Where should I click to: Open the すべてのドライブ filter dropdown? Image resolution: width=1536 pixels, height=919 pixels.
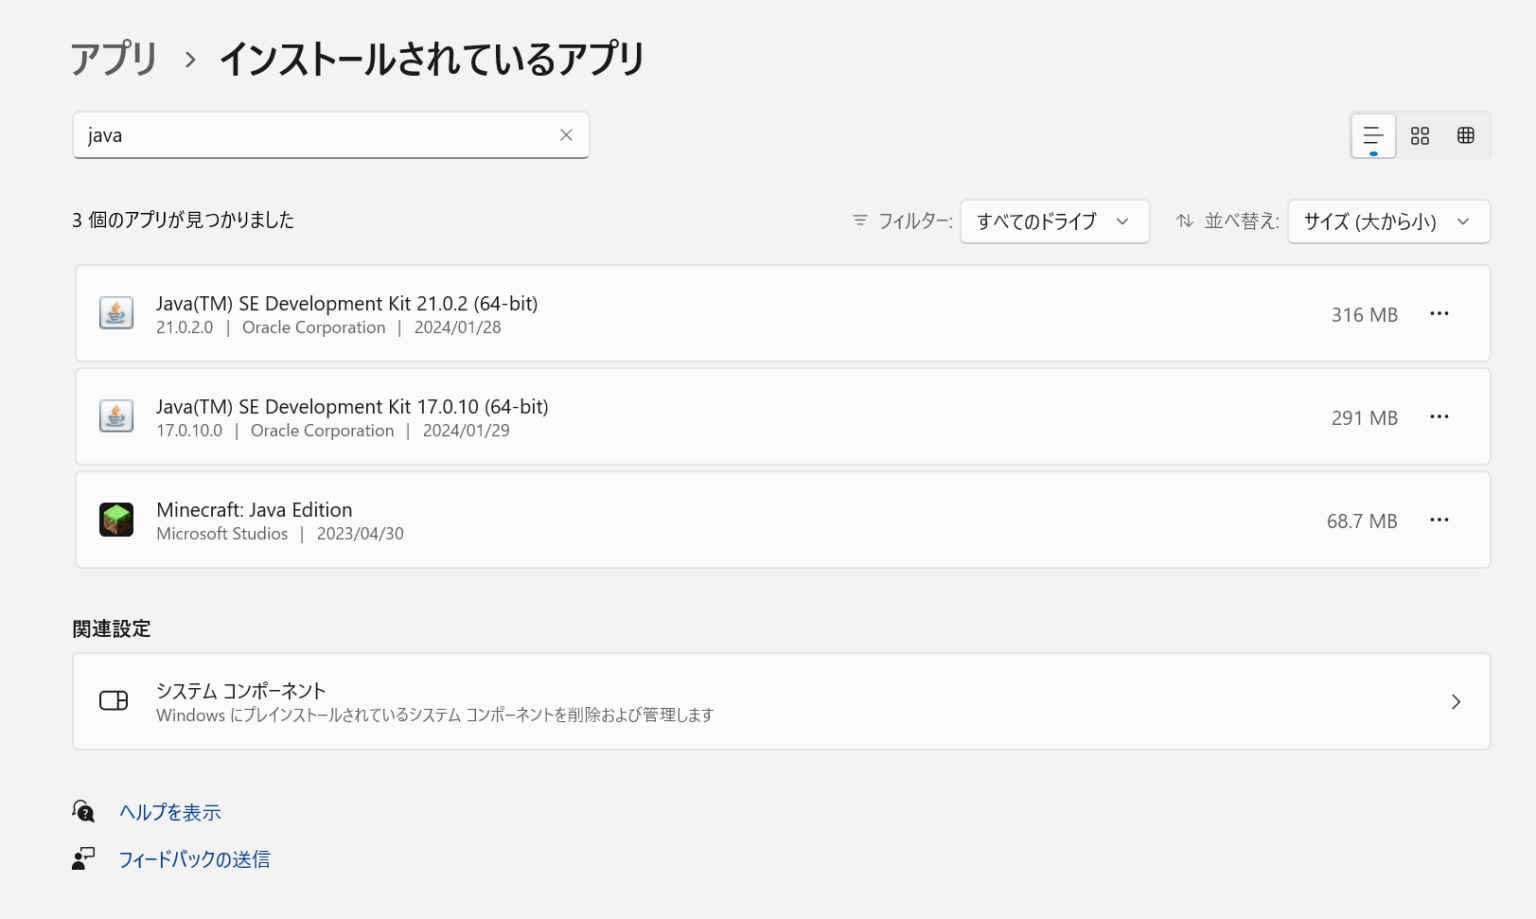click(x=1054, y=221)
